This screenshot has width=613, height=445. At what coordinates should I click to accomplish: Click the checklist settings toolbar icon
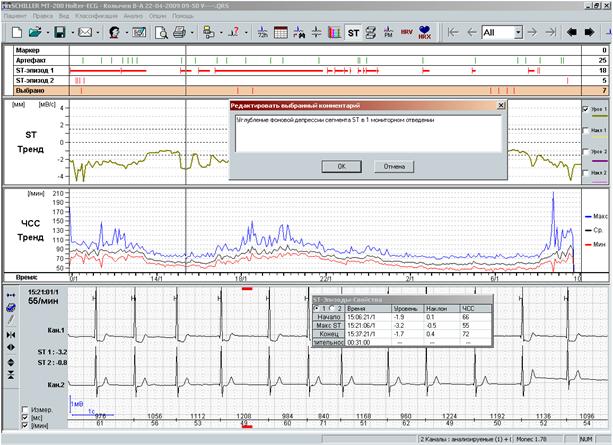coord(139,32)
